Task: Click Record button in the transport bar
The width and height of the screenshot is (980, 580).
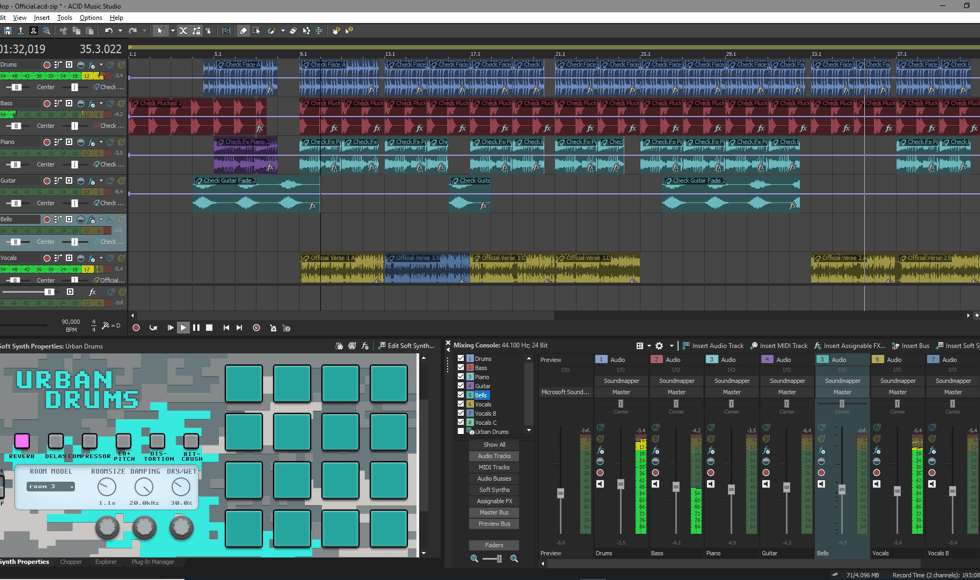Action: [x=136, y=328]
